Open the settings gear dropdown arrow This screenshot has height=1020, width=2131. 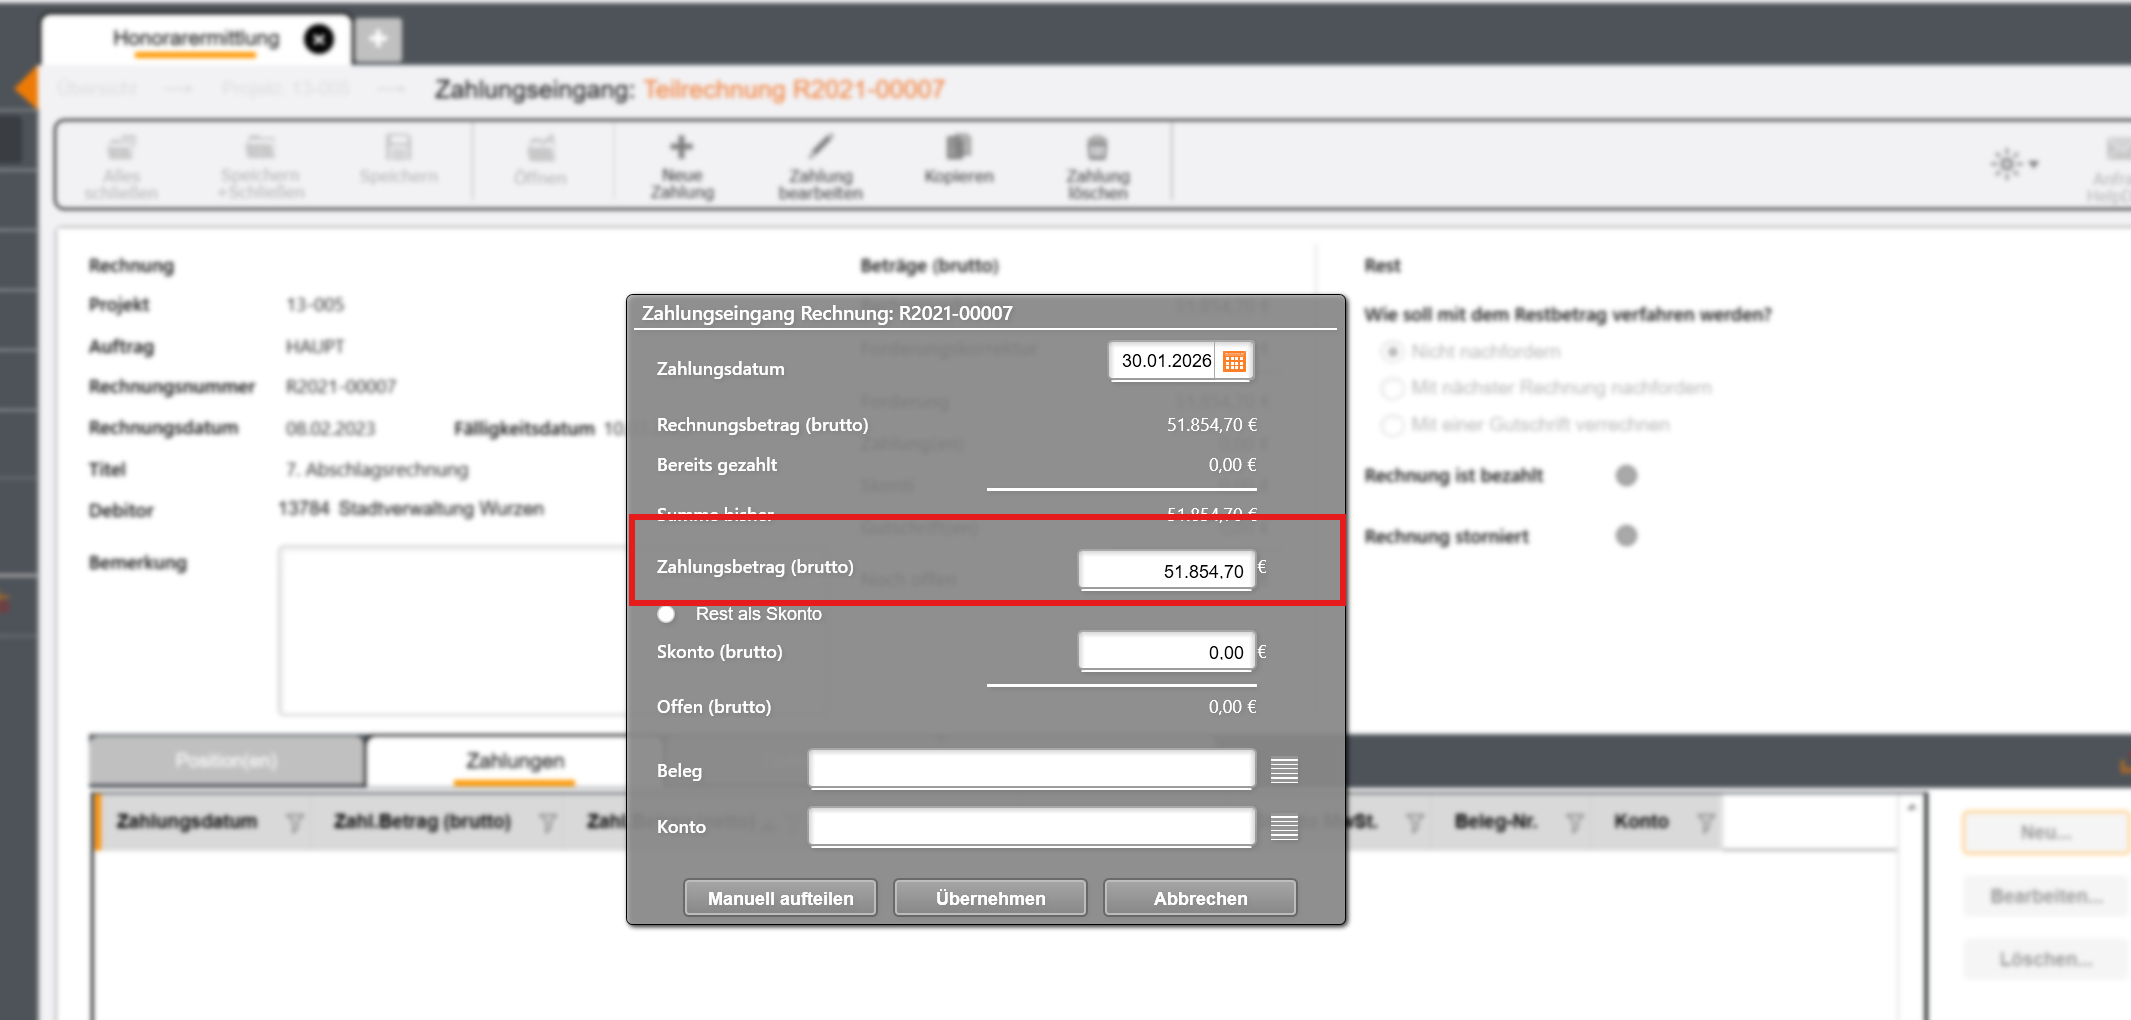tap(2034, 164)
